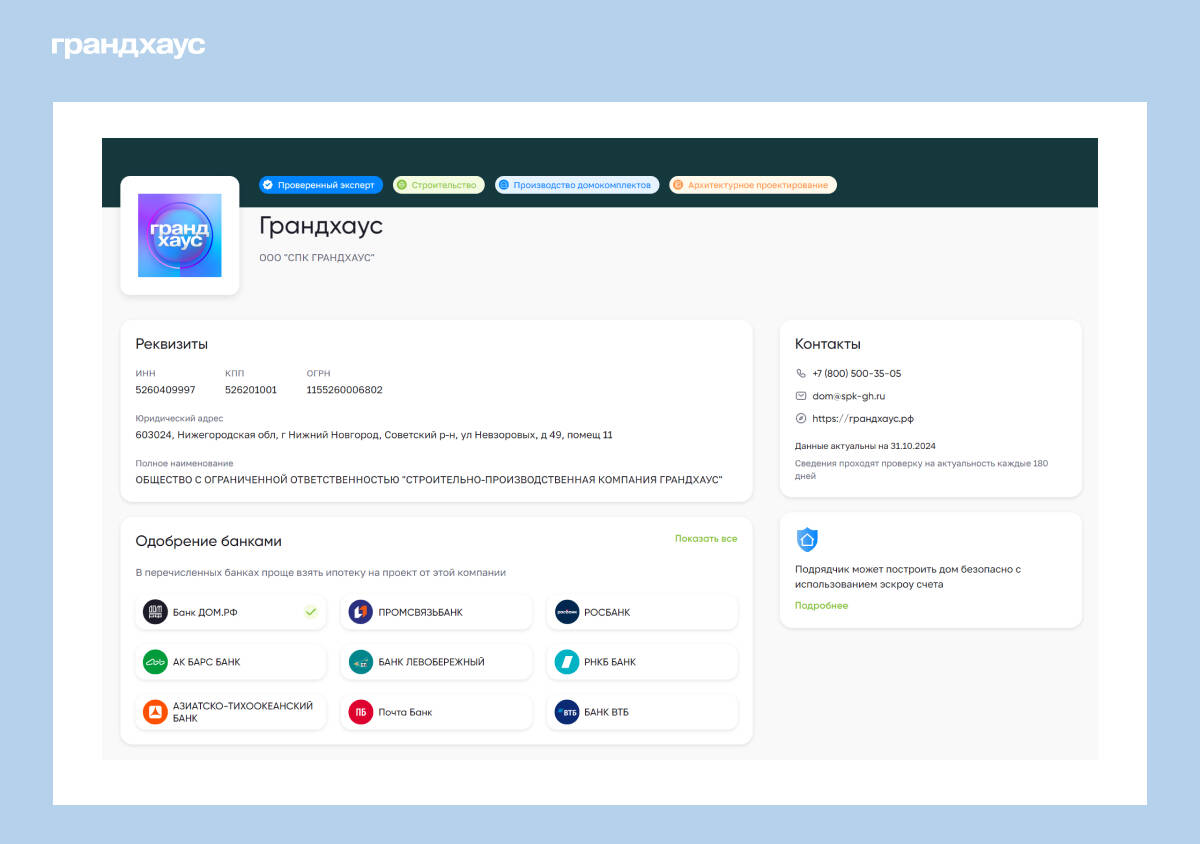Select the Строительство category tag
This screenshot has height=844, width=1200.
[439, 185]
